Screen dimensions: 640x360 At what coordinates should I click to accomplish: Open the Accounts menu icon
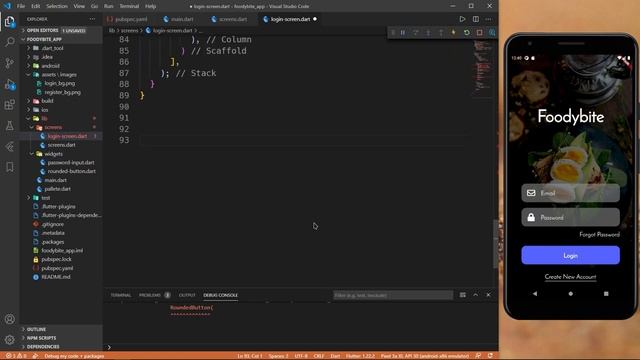[x=9, y=319]
